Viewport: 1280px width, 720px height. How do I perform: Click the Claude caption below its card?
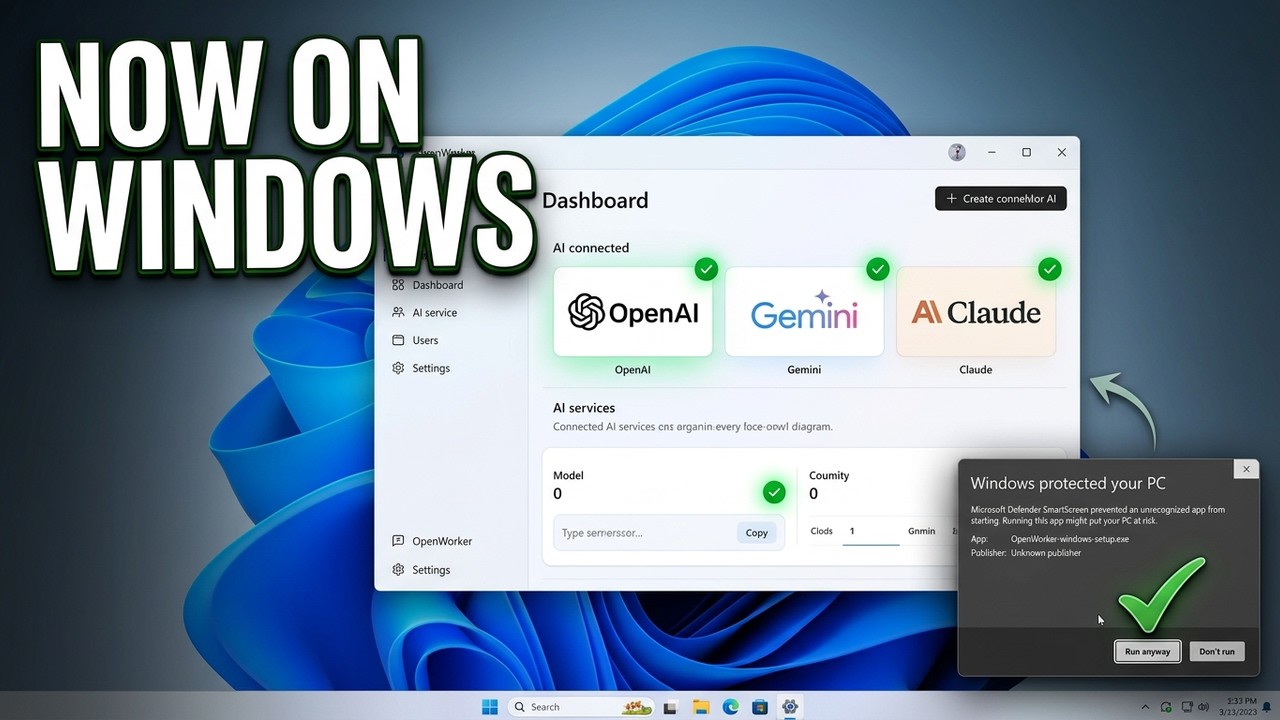point(976,370)
